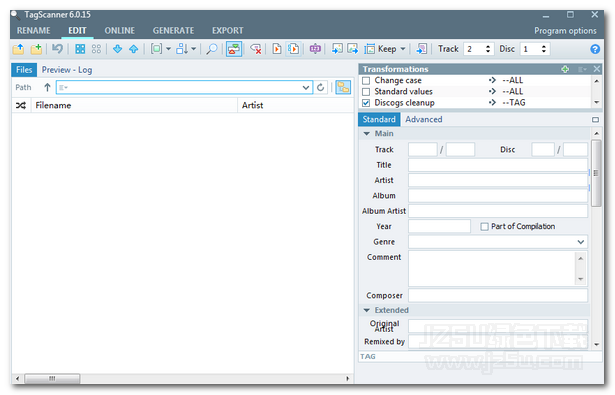Sort by the Filename column header

pyautogui.click(x=134, y=106)
